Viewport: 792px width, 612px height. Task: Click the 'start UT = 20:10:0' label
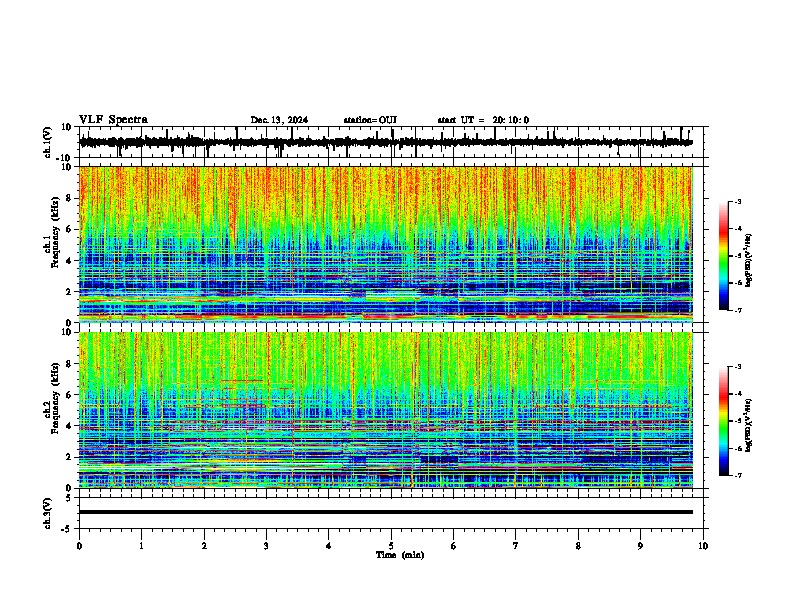click(483, 120)
